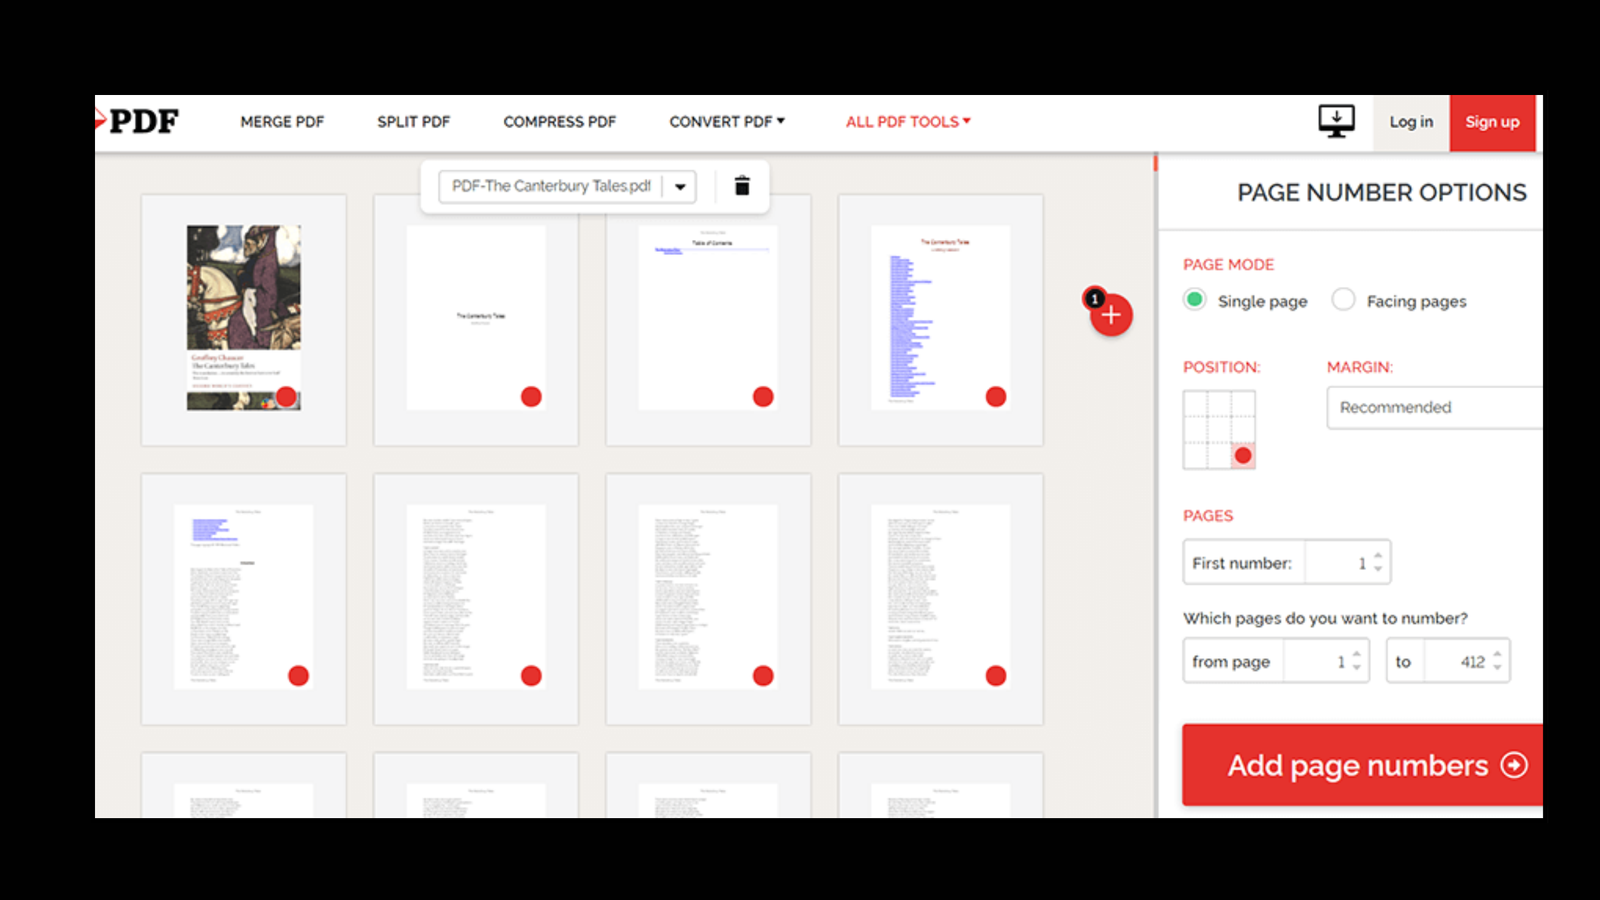Open the filename dropdown for PDF-The Canterbury Tales

point(679,185)
